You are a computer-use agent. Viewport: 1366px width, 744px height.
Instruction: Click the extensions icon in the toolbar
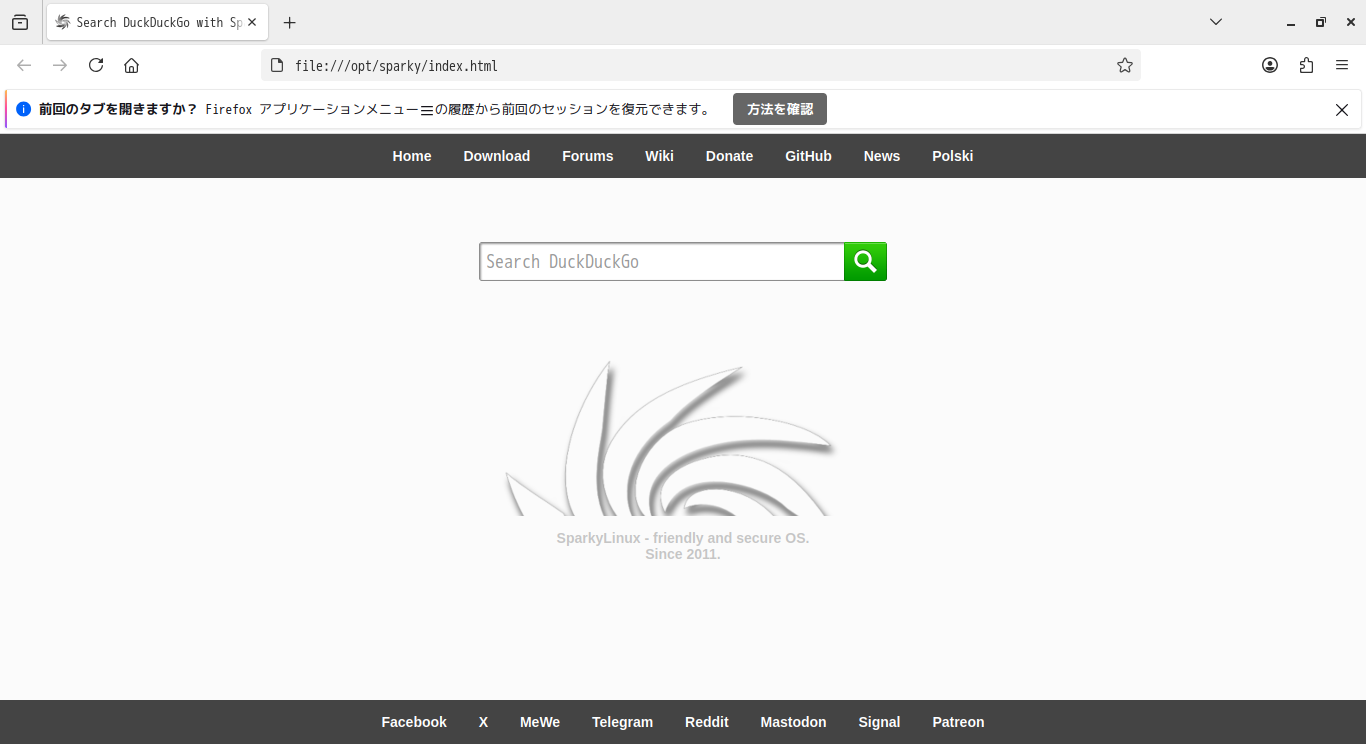(x=1306, y=65)
